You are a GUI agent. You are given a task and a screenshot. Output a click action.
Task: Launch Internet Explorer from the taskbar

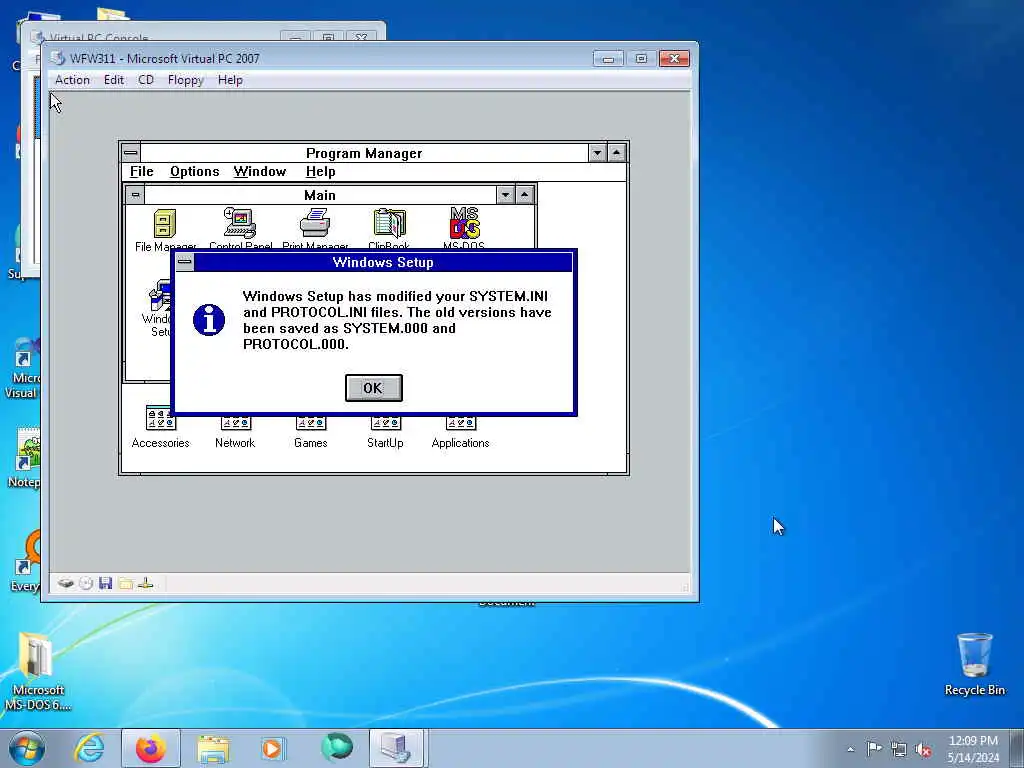[89, 748]
